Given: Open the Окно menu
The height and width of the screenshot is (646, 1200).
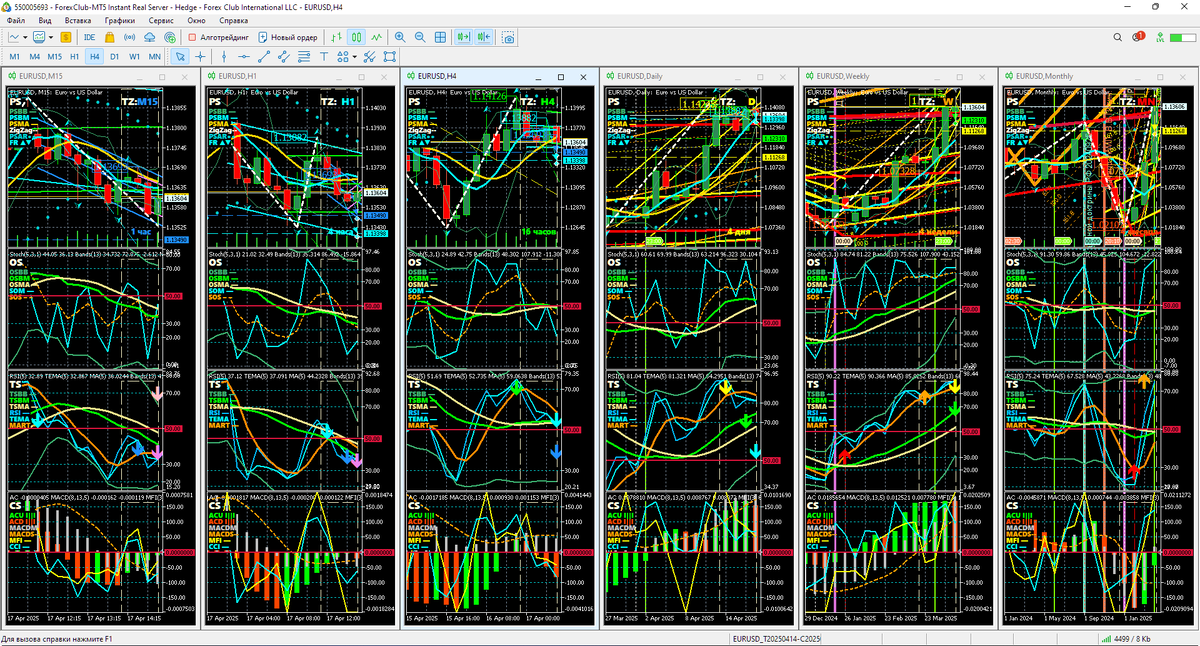Looking at the screenshot, I should coord(197,20).
